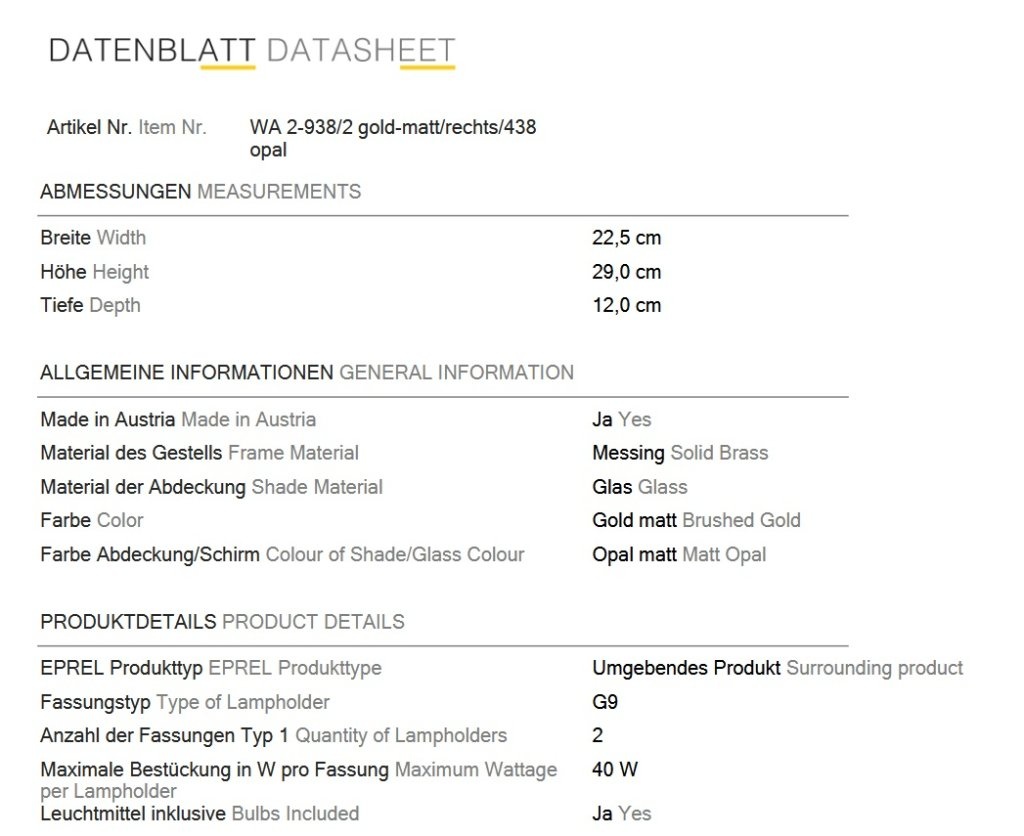Click the Made in Austria label
The image size is (1024, 836).
pos(178,419)
